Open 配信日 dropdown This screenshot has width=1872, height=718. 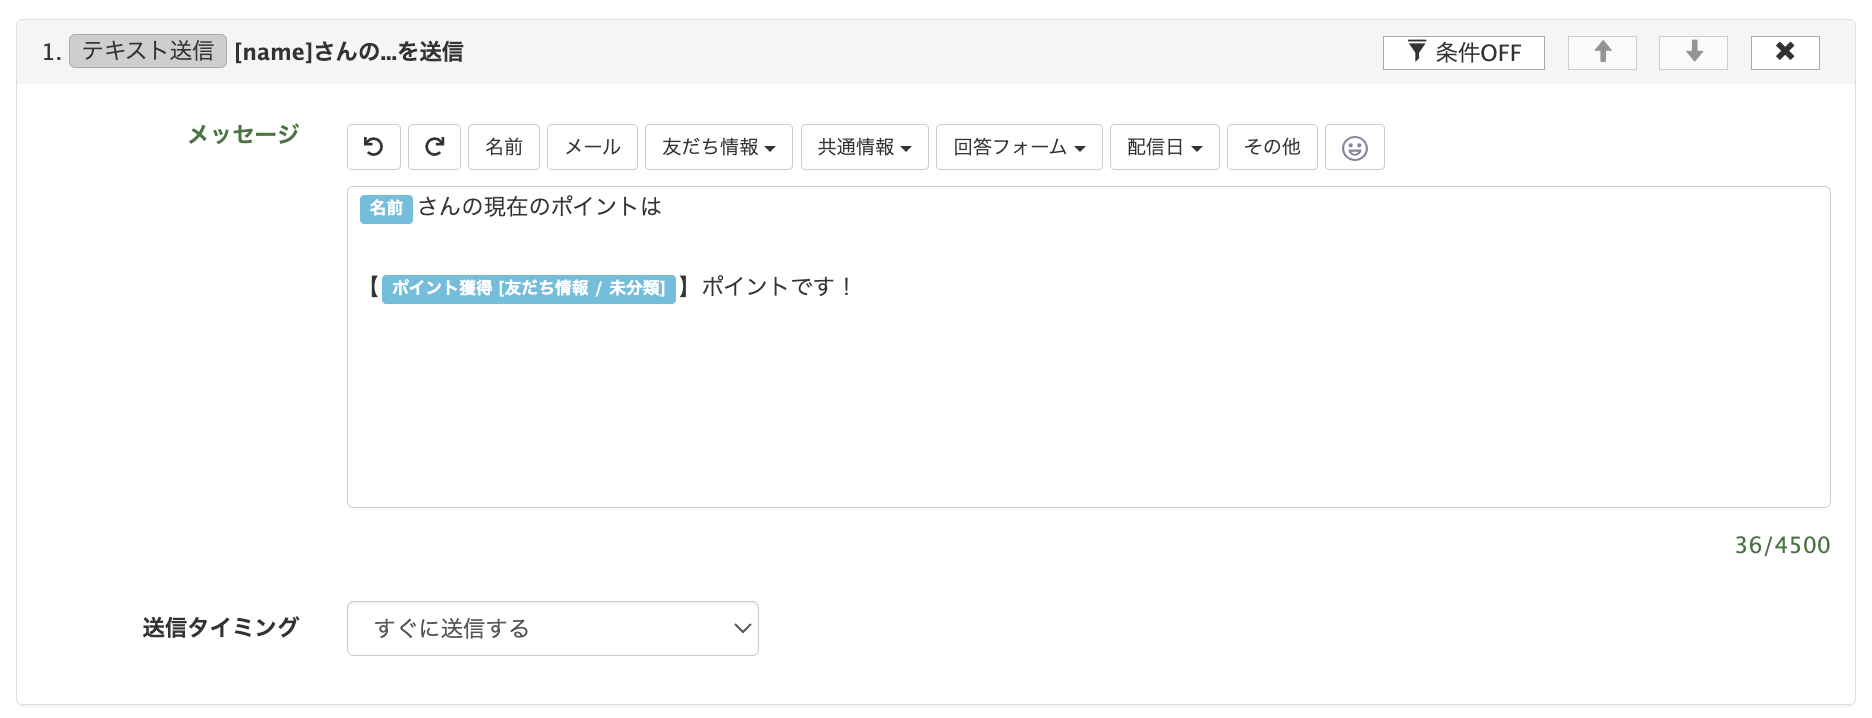pos(1165,147)
